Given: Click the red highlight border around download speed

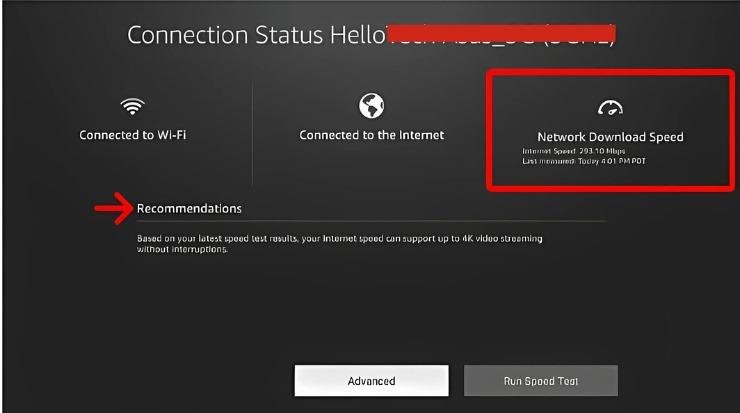Looking at the screenshot, I should 488,130.
